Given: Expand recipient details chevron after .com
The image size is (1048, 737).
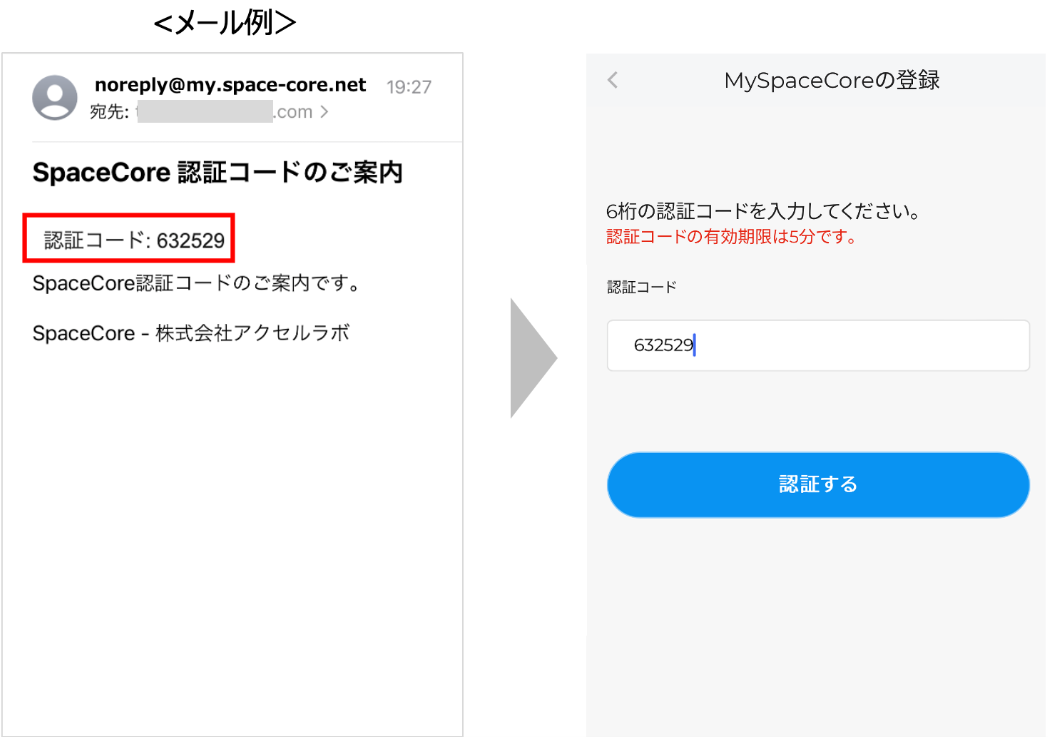Looking at the screenshot, I should 324,112.
